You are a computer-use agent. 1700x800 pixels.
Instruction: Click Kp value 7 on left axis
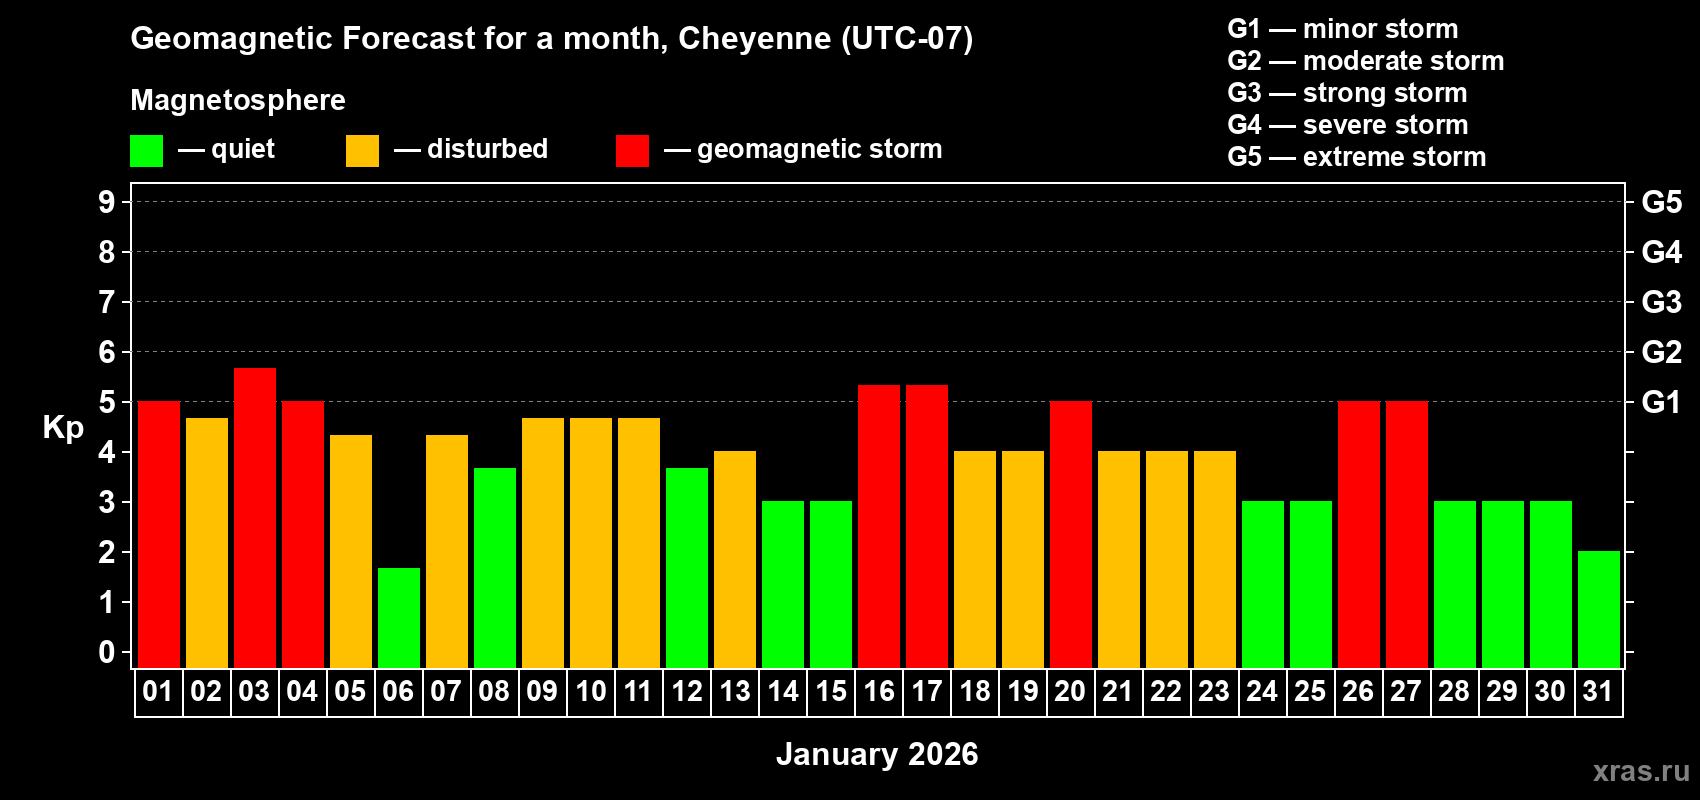(107, 302)
